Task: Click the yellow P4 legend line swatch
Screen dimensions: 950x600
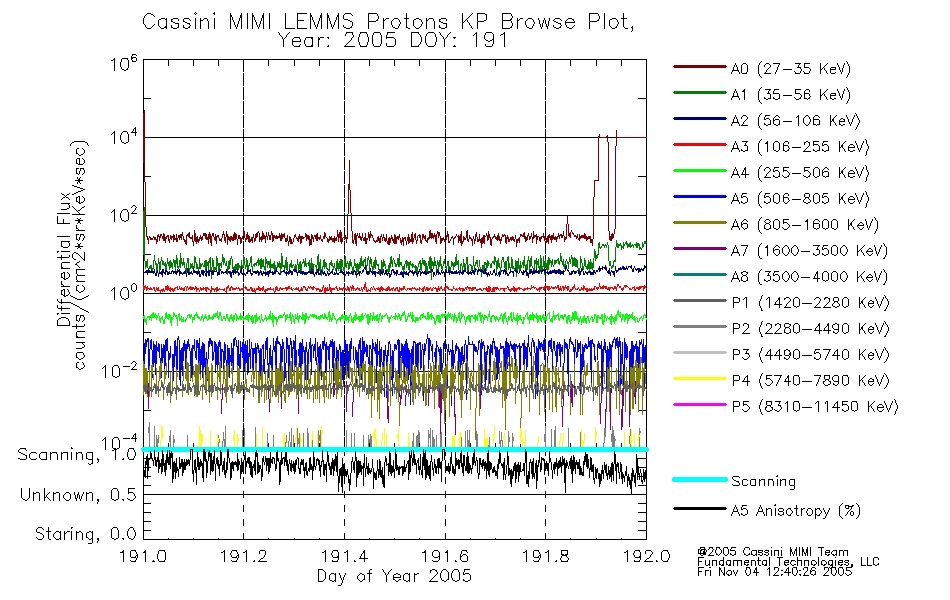Action: (x=699, y=379)
